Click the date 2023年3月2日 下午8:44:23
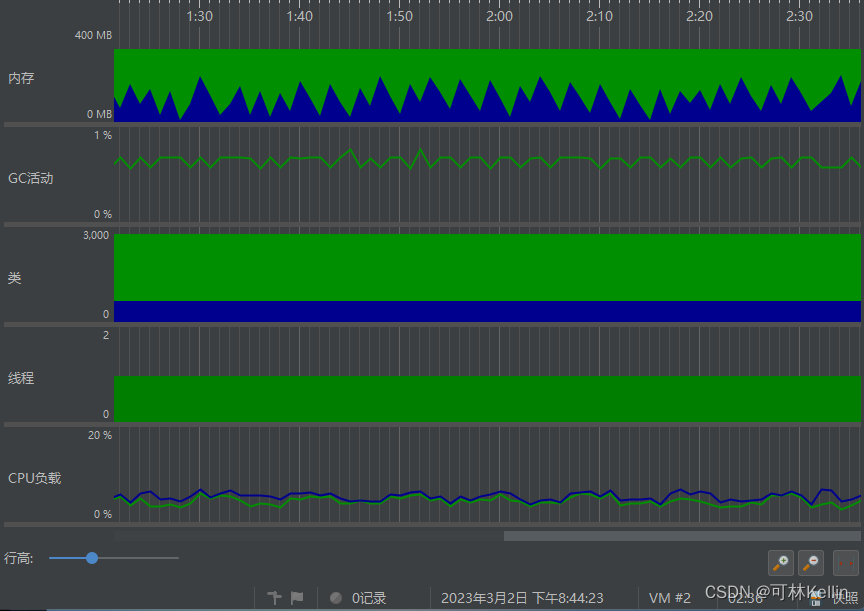 522,598
